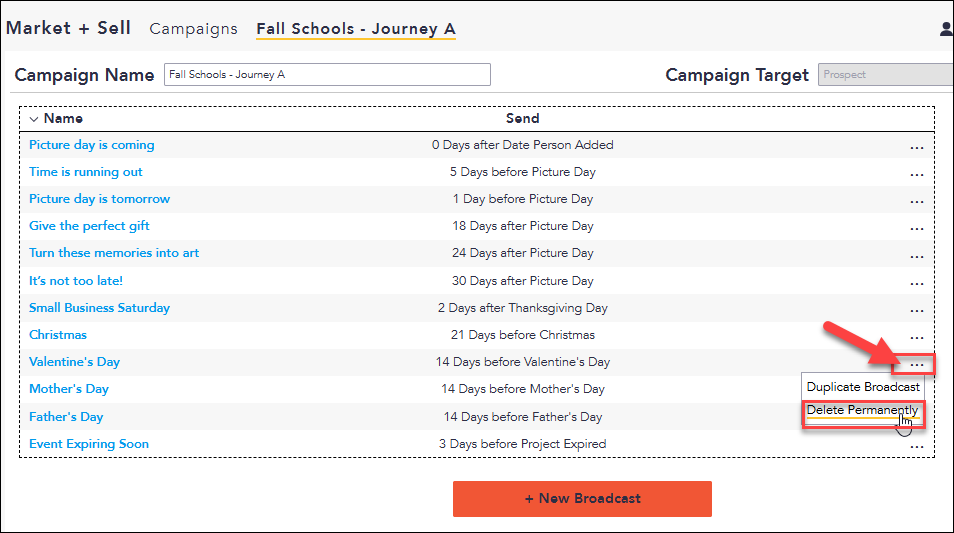This screenshot has width=954, height=533.
Task: Click the + New Broadcast button
Action: point(582,499)
